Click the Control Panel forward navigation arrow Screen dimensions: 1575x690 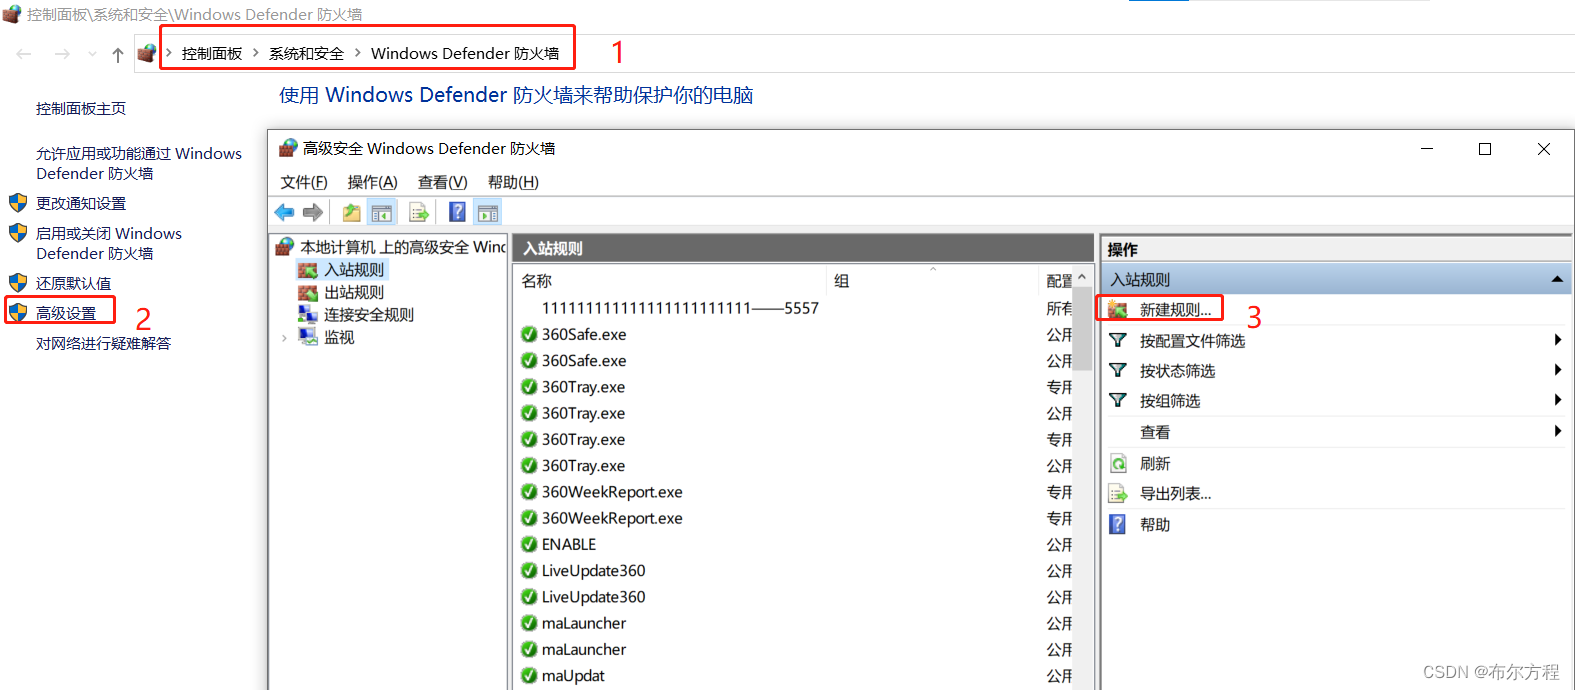(62, 54)
